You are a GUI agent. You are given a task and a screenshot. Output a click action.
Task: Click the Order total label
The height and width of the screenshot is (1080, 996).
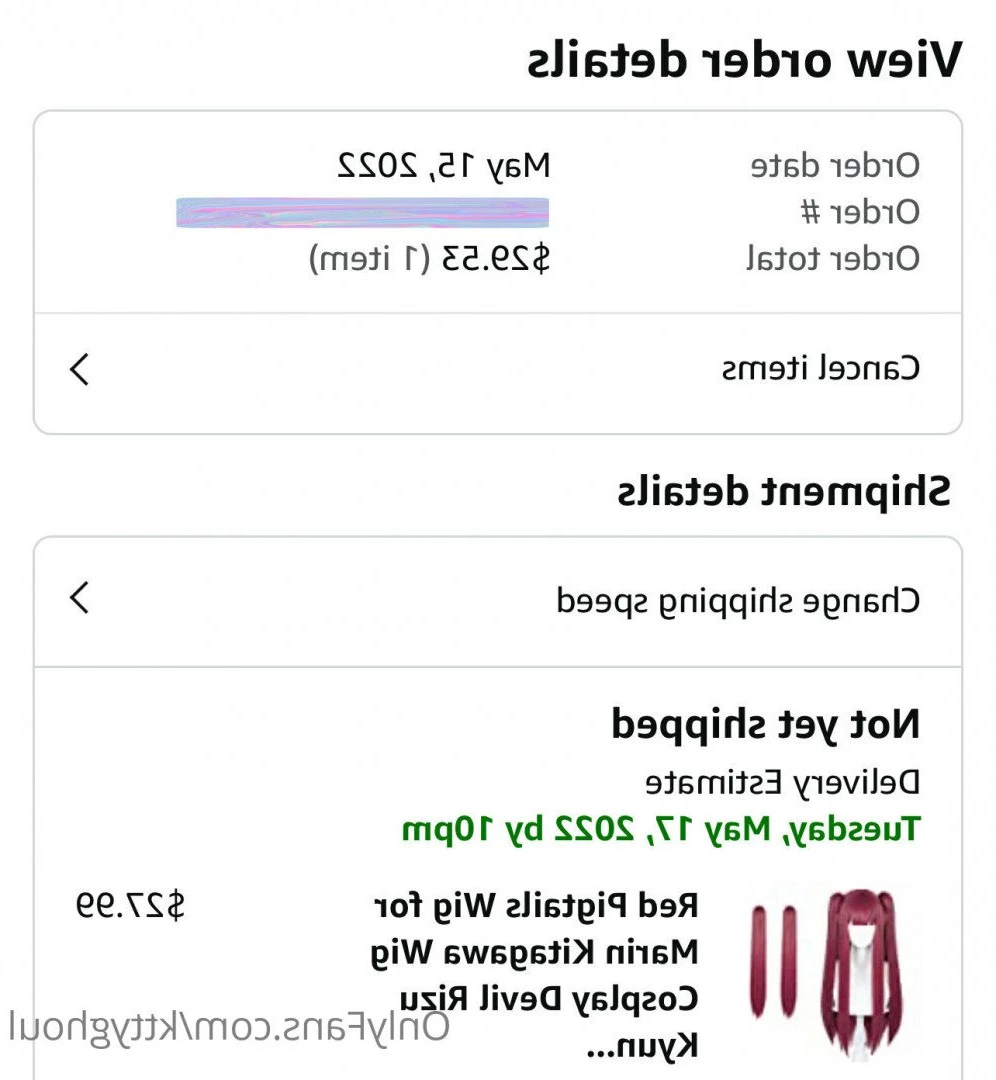pos(832,259)
